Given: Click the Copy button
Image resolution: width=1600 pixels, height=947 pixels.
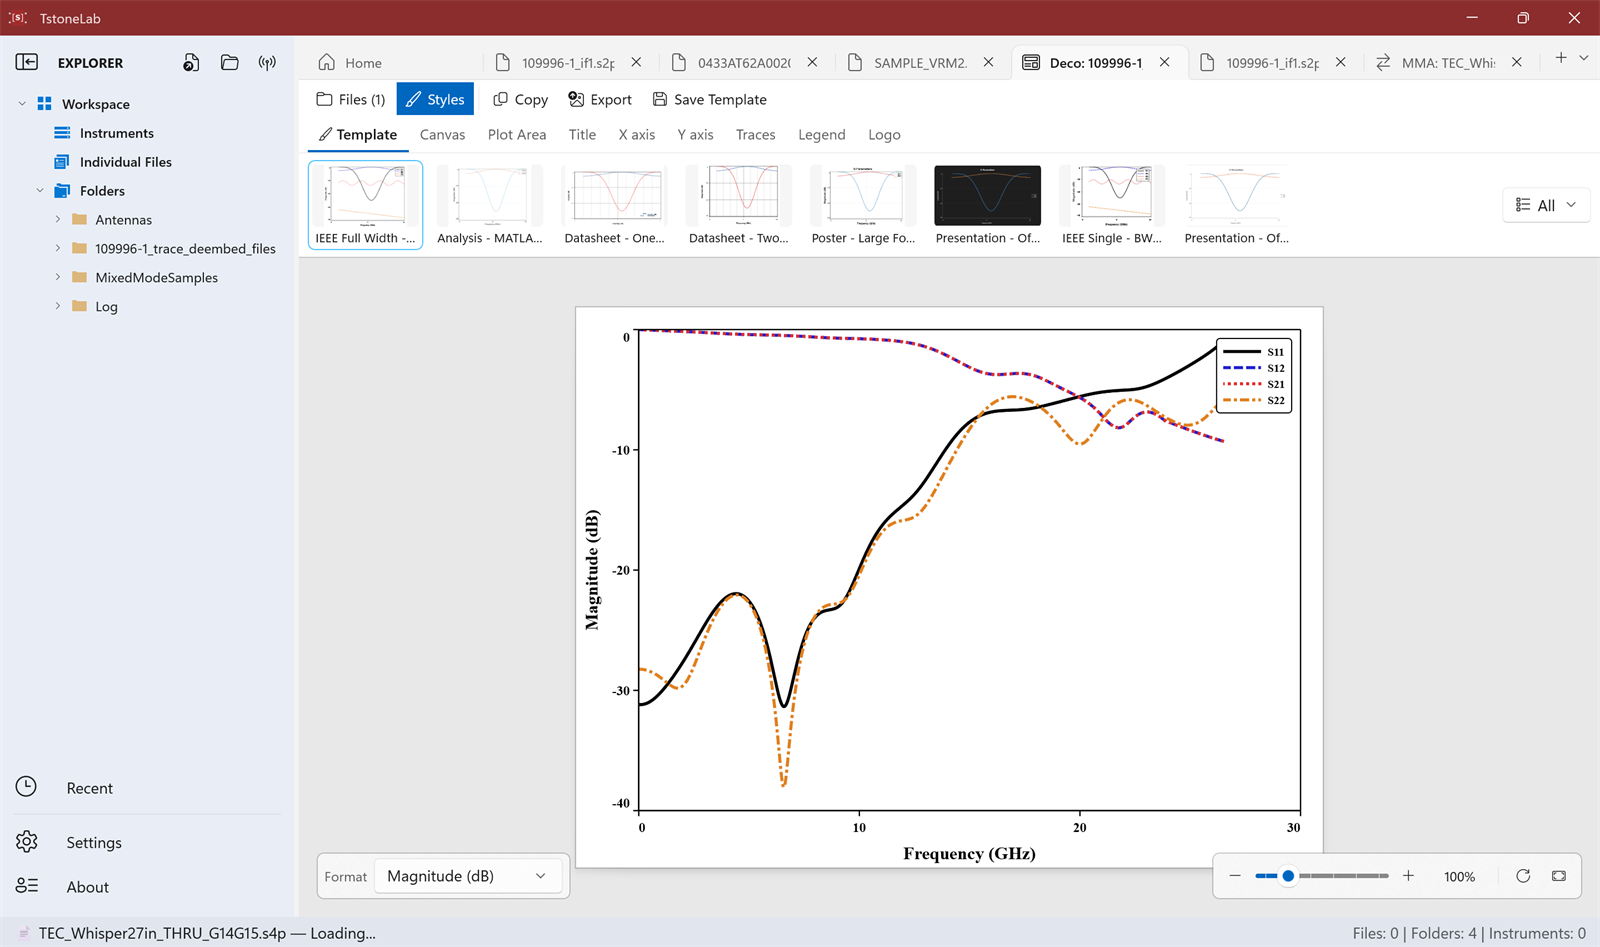Looking at the screenshot, I should point(520,99).
